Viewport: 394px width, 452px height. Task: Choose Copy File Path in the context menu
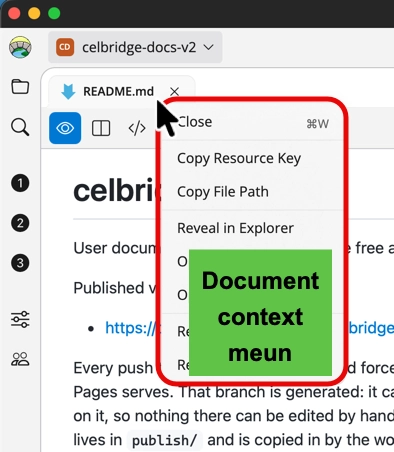tap(253, 192)
